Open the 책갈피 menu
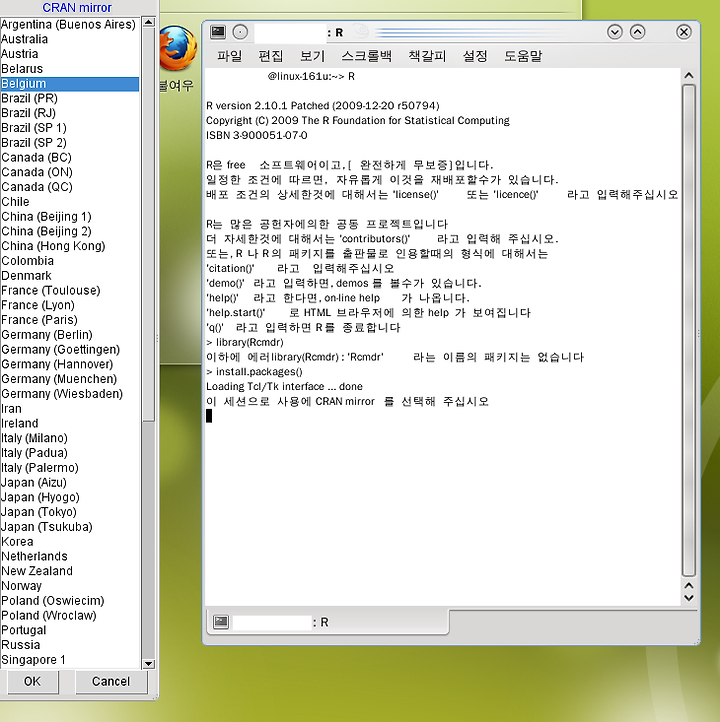Screen dimensions: 720x722 [x=427, y=56]
